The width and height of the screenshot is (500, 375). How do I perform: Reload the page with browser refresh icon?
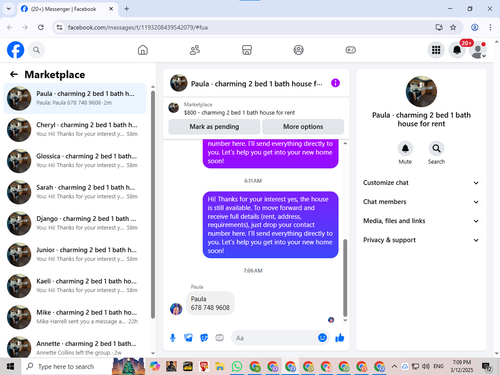pyautogui.click(x=41, y=27)
